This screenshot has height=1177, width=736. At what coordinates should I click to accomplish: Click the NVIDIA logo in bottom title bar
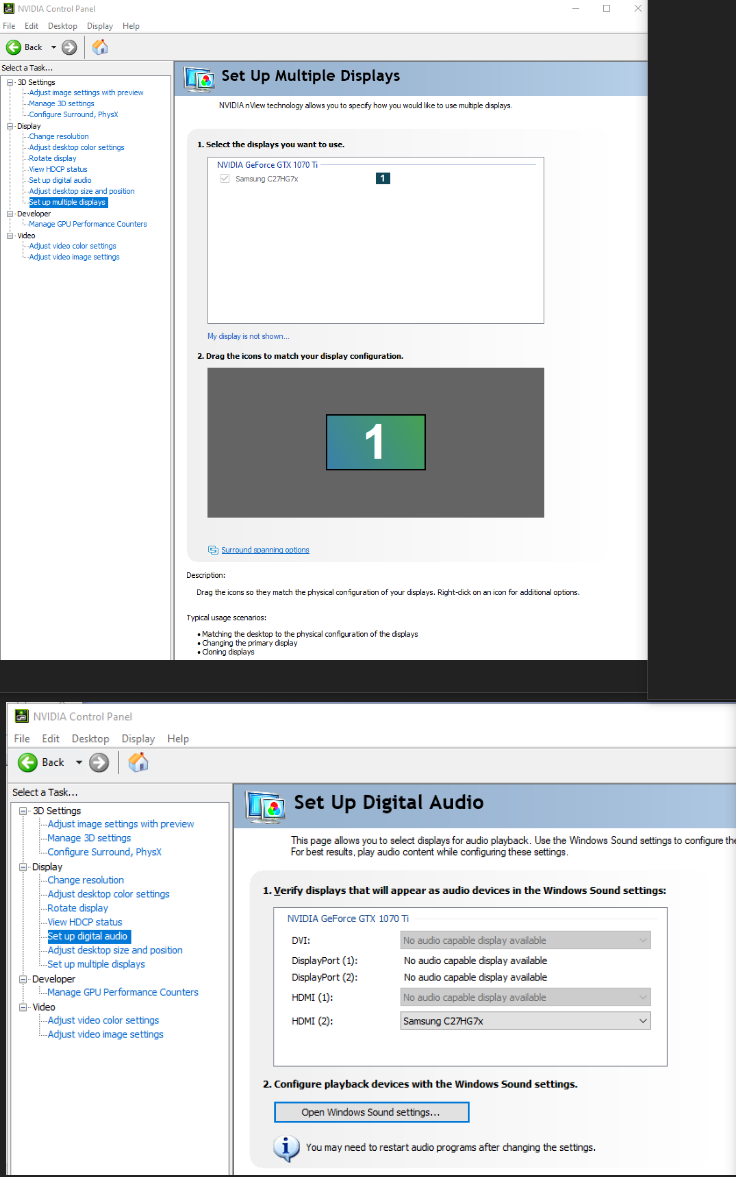[20, 716]
